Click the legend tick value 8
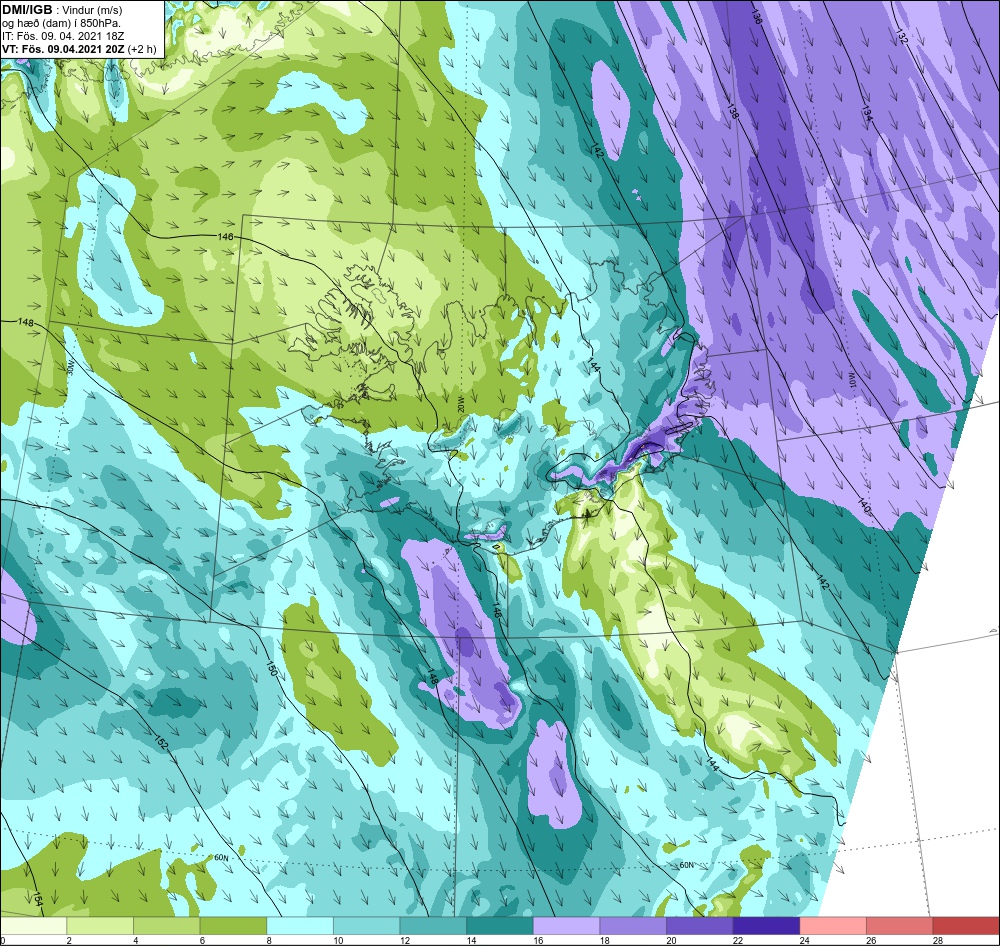 (270, 940)
